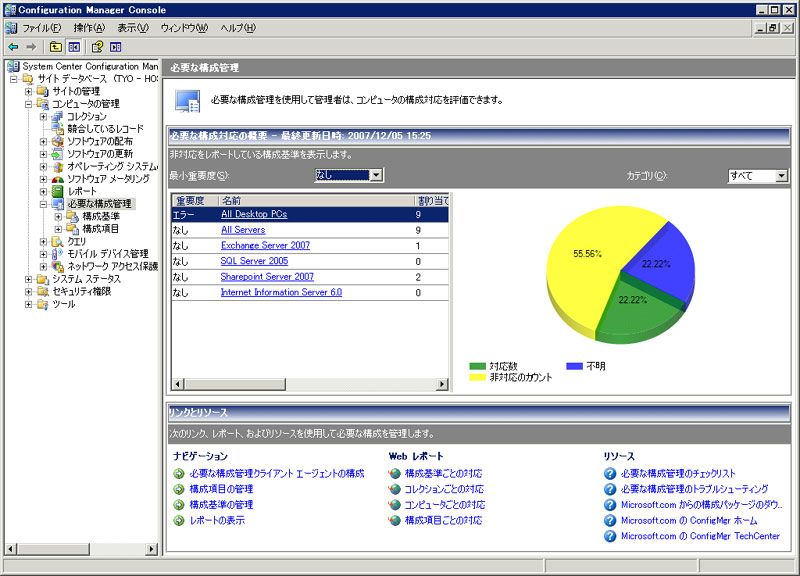
Task: Open レポートの表示 navigation link
Action: (x=217, y=520)
